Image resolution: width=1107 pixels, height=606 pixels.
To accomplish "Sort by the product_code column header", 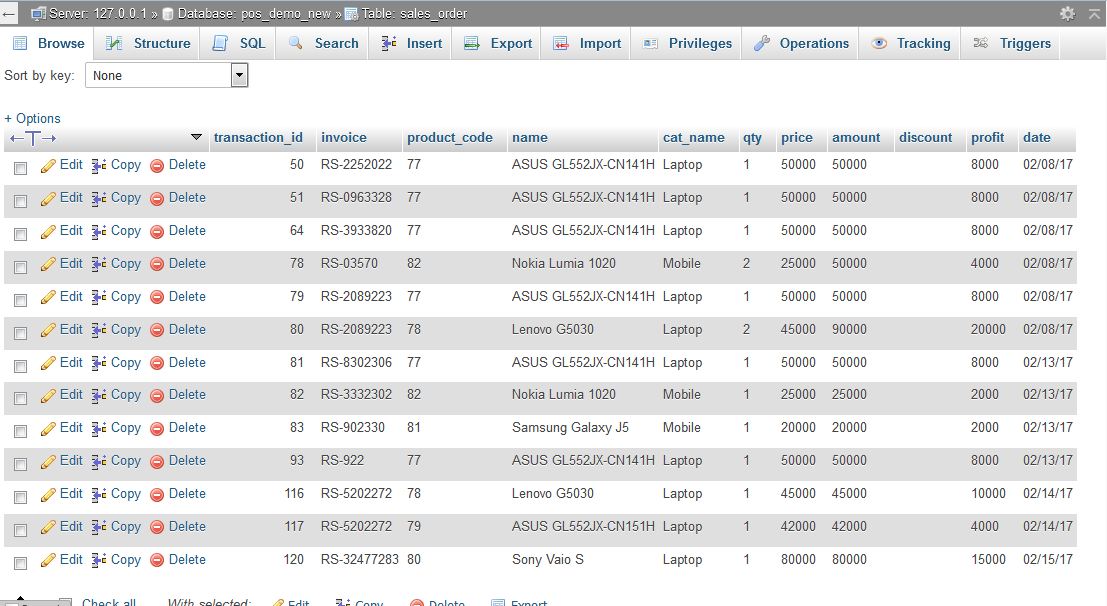I will tap(450, 138).
